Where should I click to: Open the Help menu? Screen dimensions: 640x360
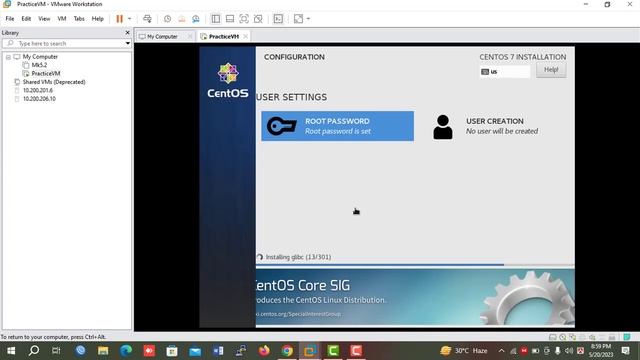click(x=98, y=19)
